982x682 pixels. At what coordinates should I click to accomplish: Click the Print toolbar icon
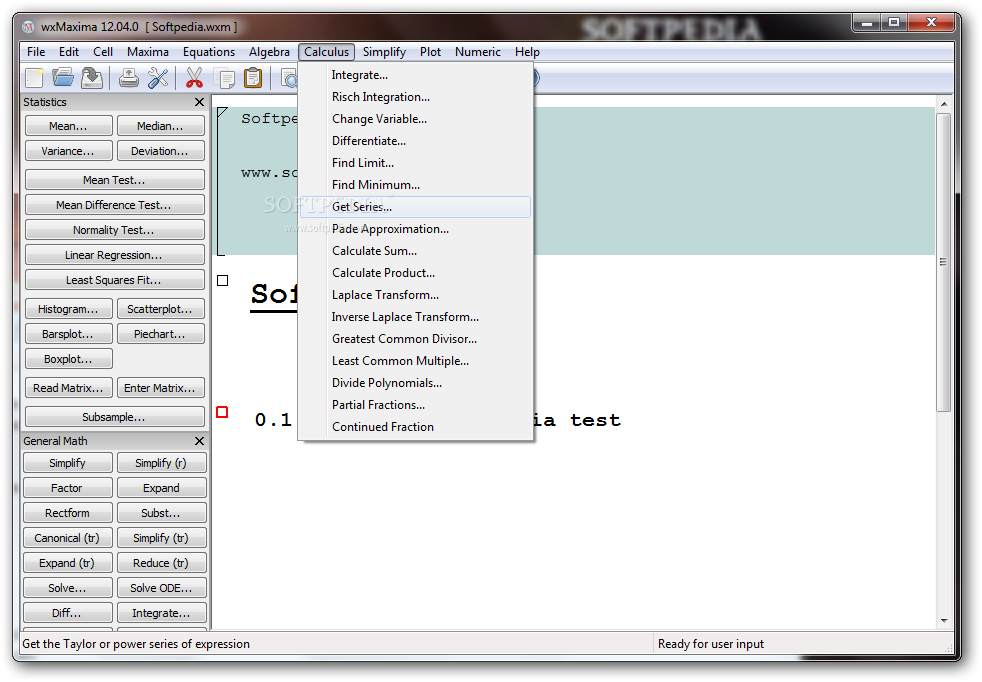[128, 78]
